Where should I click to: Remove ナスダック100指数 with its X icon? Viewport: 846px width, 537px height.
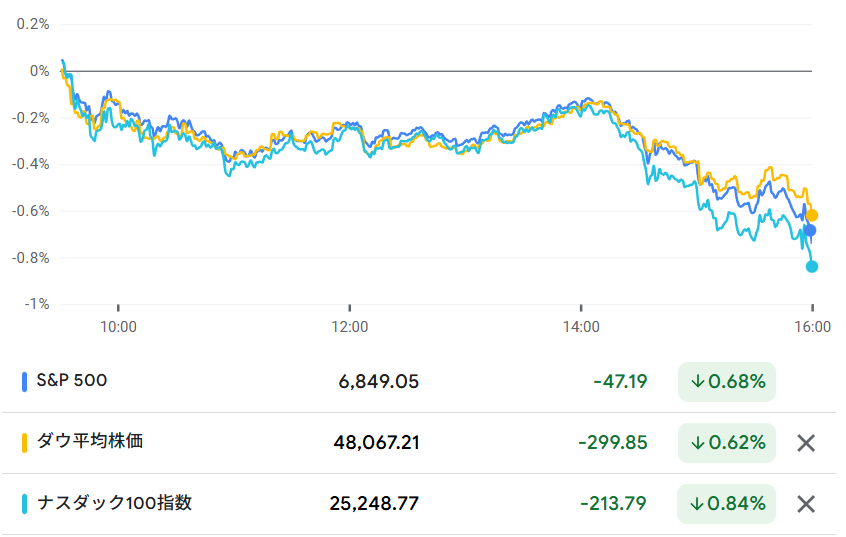pyautogui.click(x=806, y=503)
